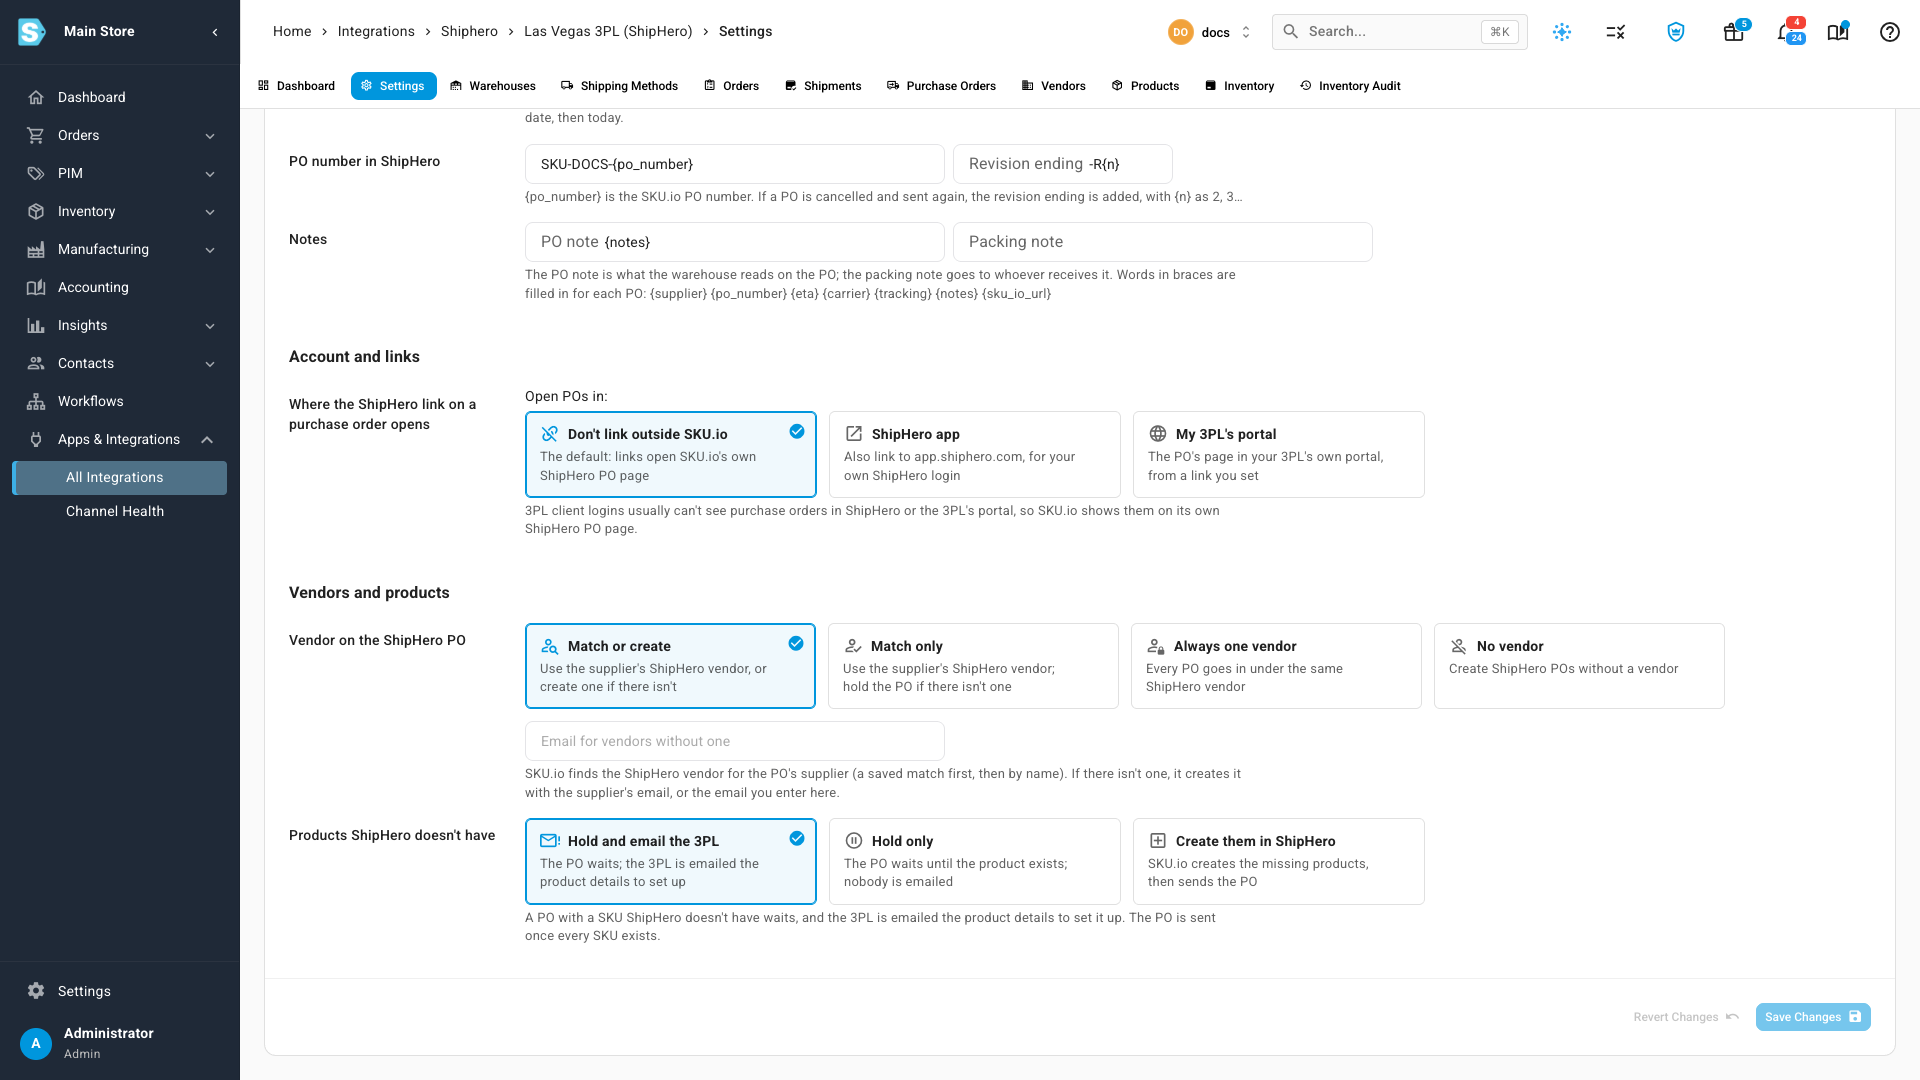Open the documentation book icon
This screenshot has width=1920, height=1080.
[1837, 32]
